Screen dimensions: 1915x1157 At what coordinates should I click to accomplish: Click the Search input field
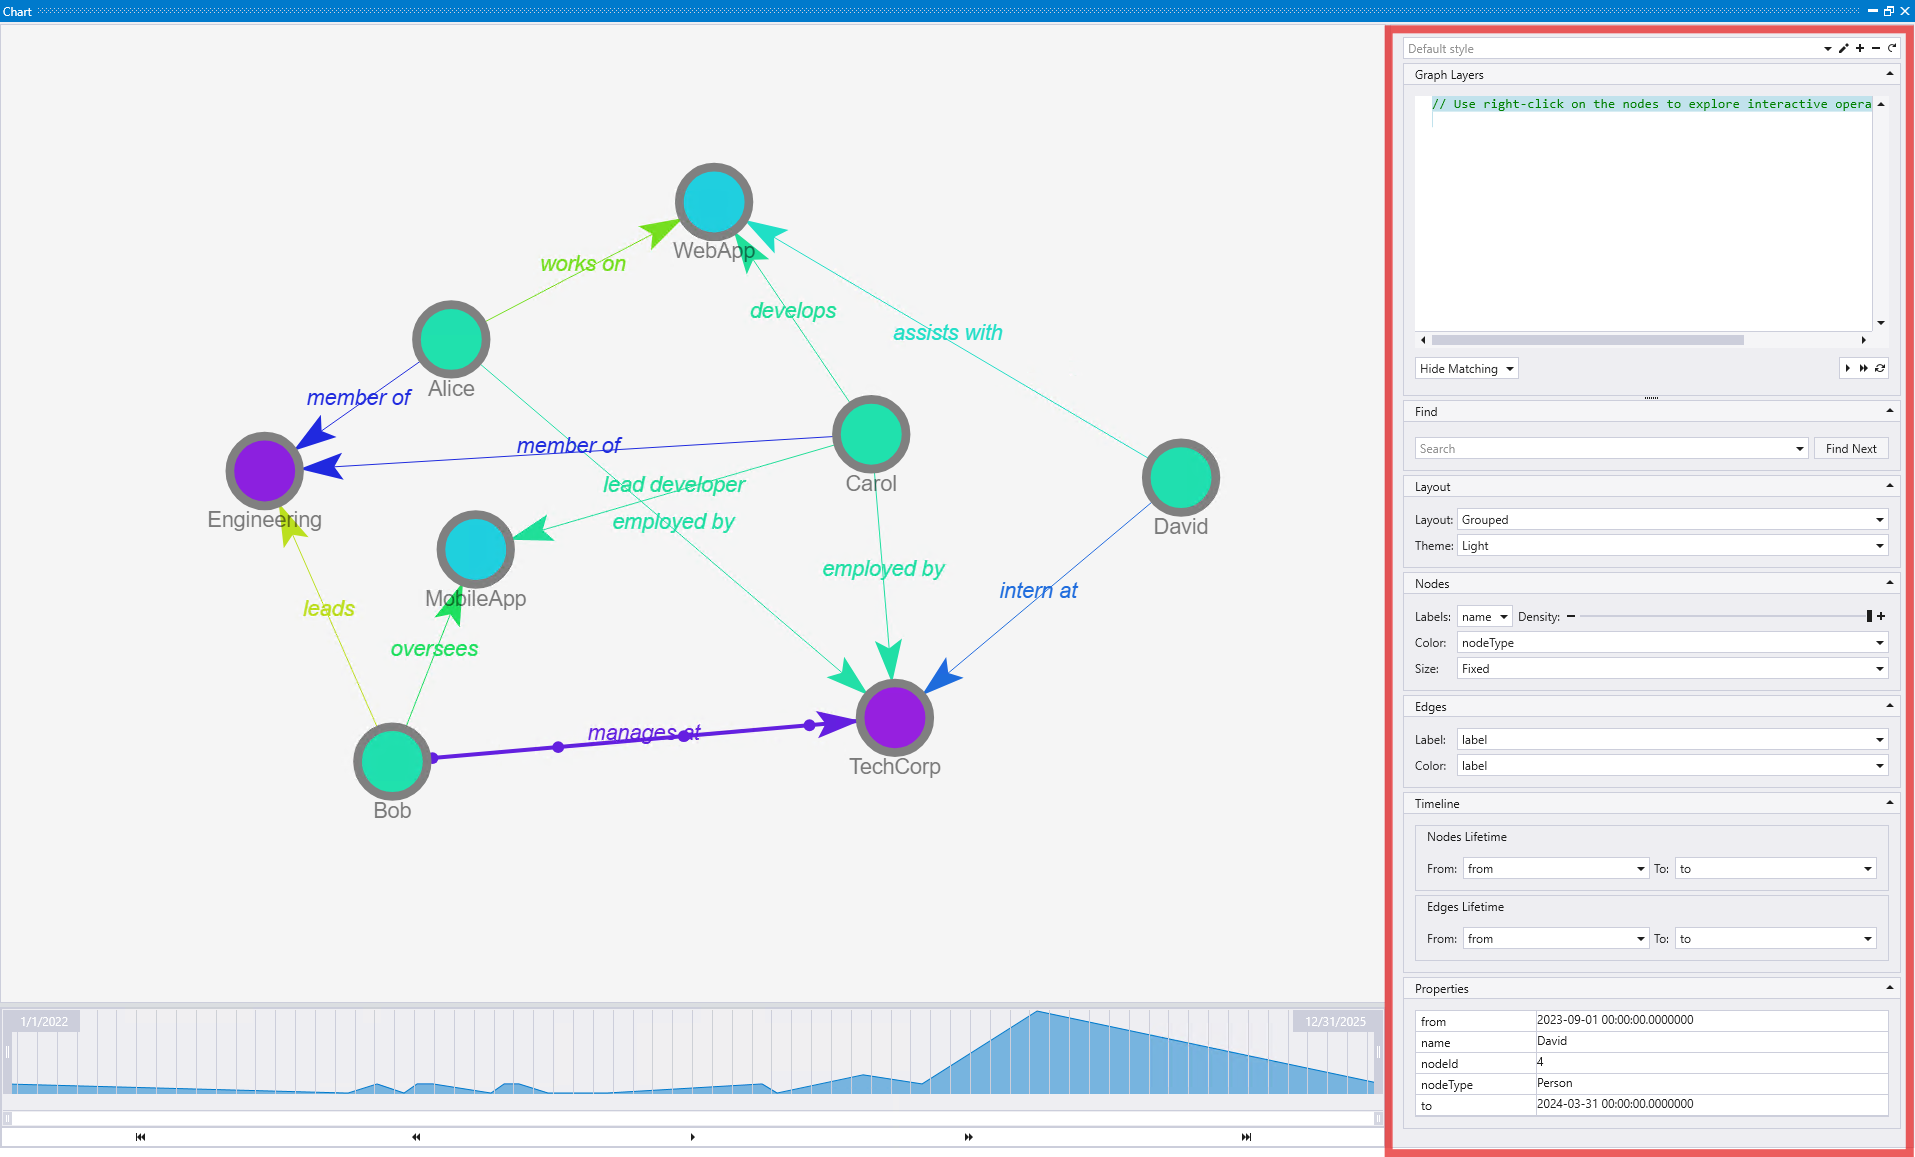tap(1611, 449)
